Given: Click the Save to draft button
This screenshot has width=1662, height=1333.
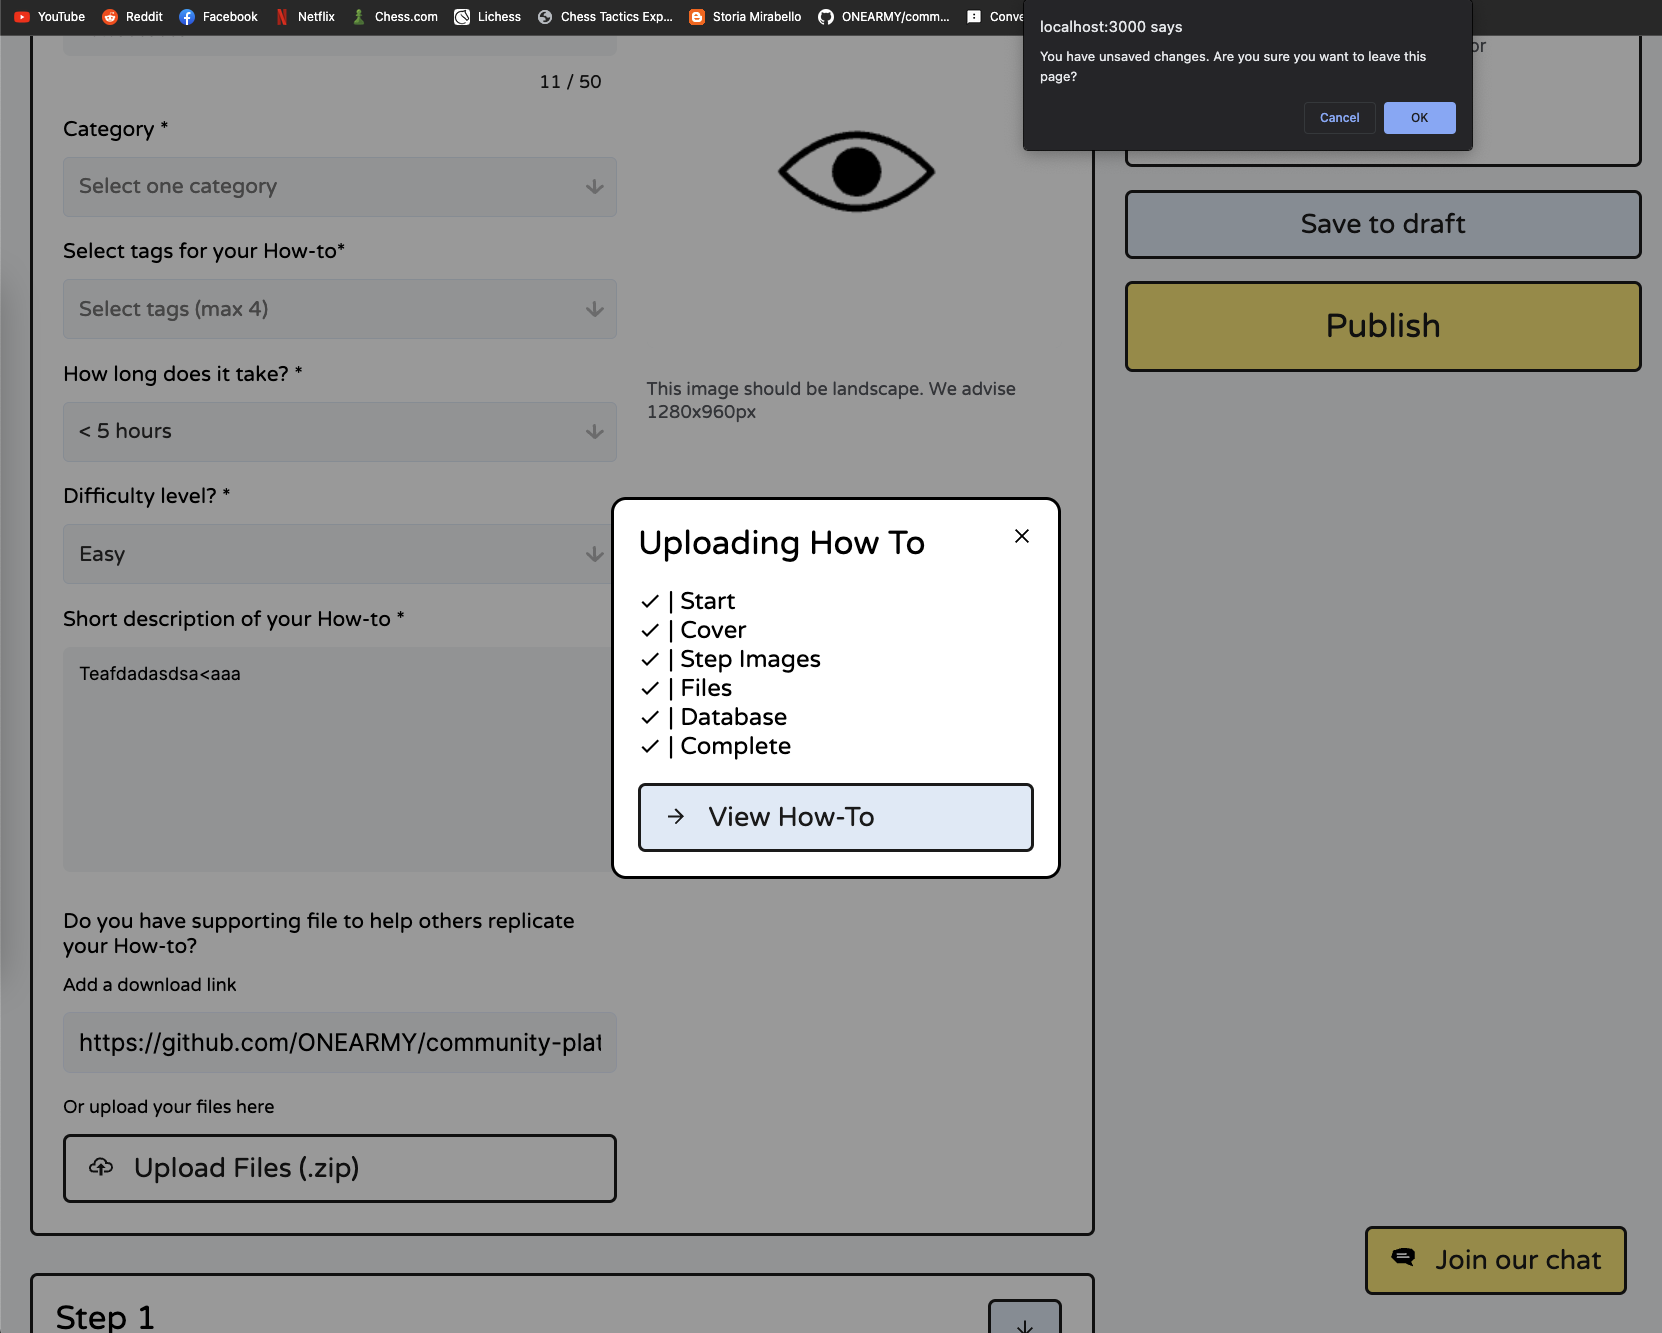Looking at the screenshot, I should tap(1383, 224).
